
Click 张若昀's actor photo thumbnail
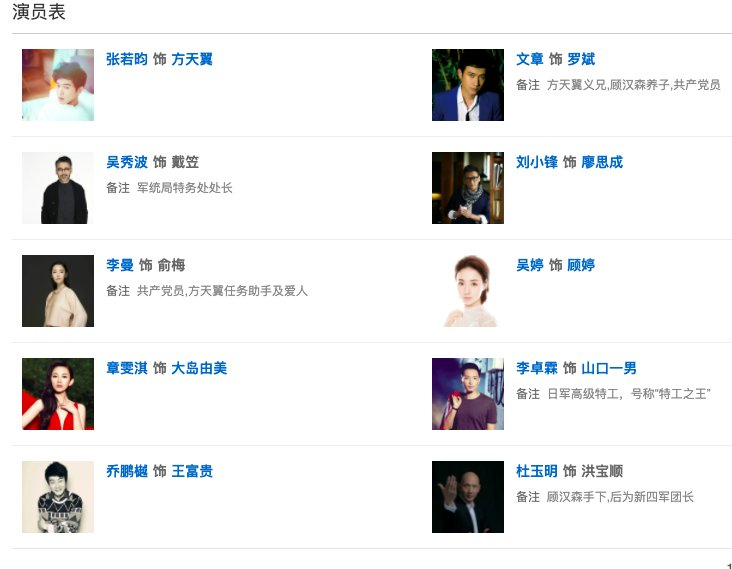[x=58, y=85]
